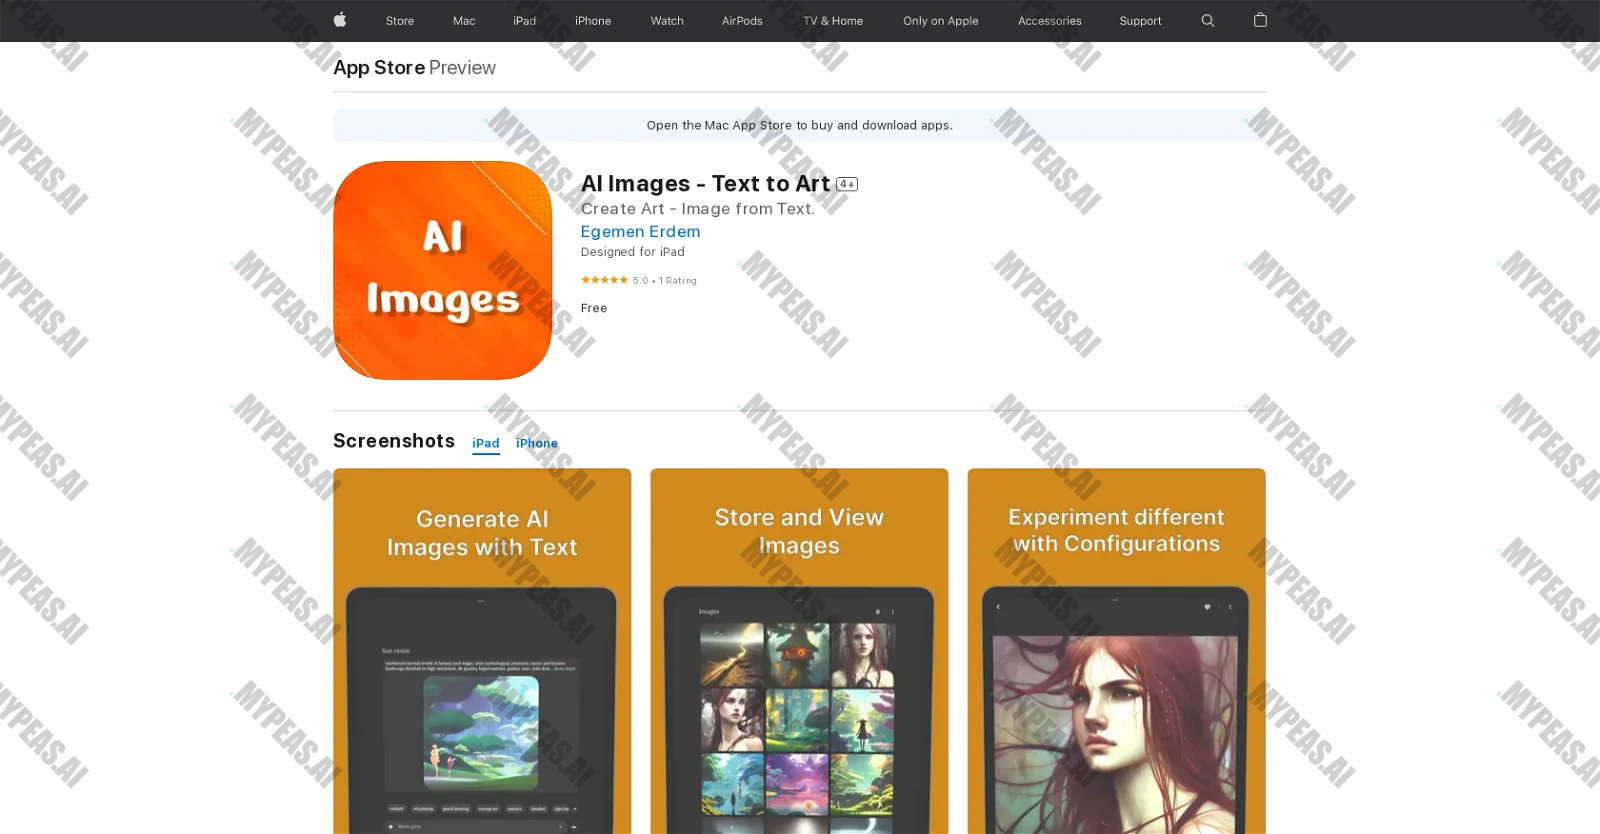This screenshot has width=1600, height=834.
Task: Switch to the iPhone screenshots tab
Action: 537,443
